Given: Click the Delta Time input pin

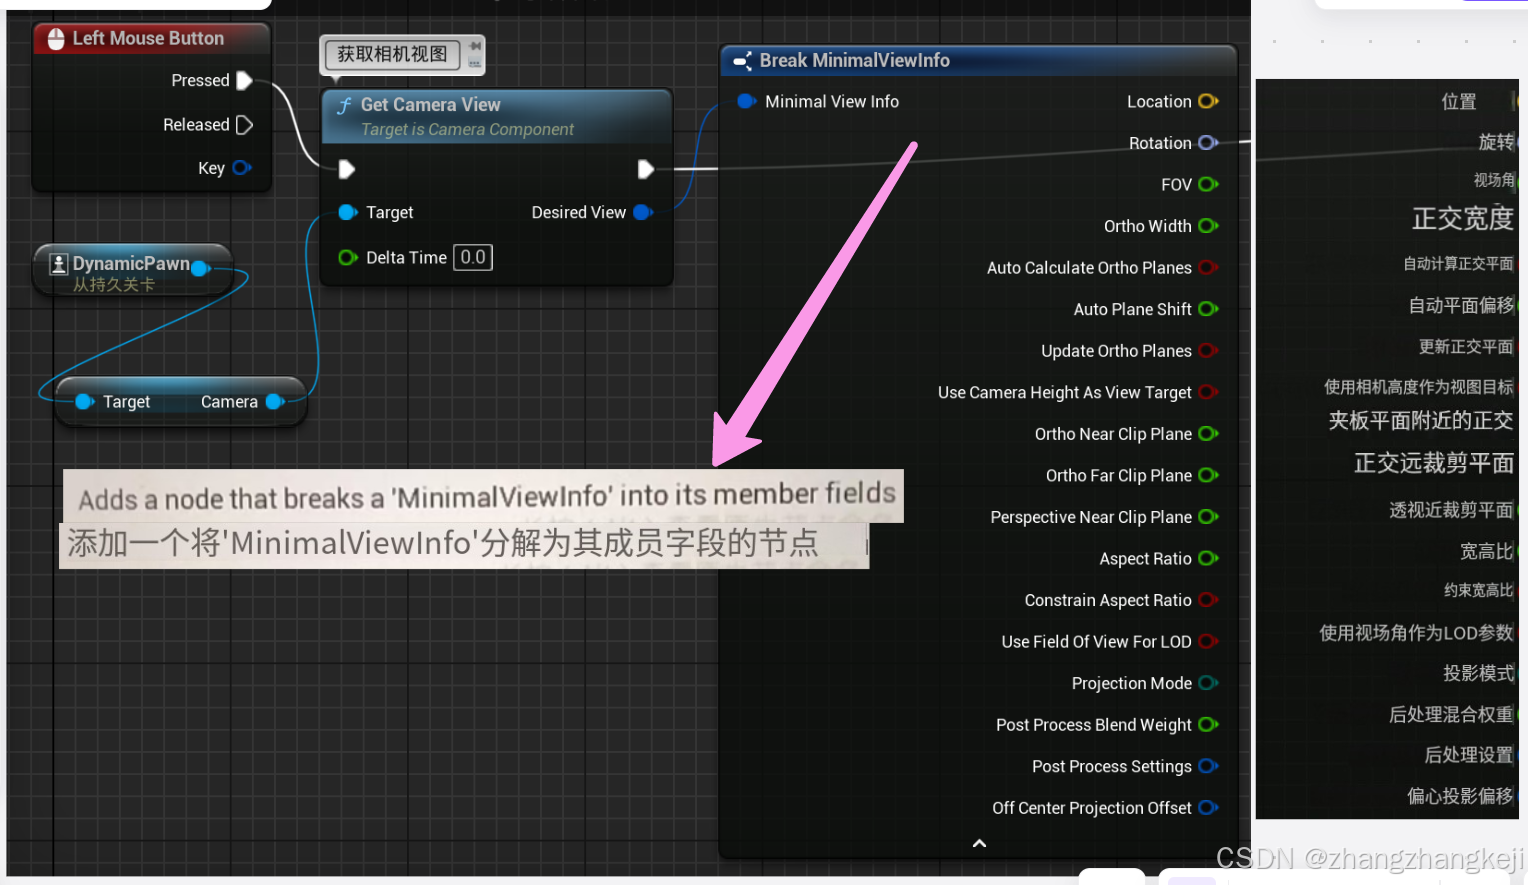Looking at the screenshot, I should (348, 258).
